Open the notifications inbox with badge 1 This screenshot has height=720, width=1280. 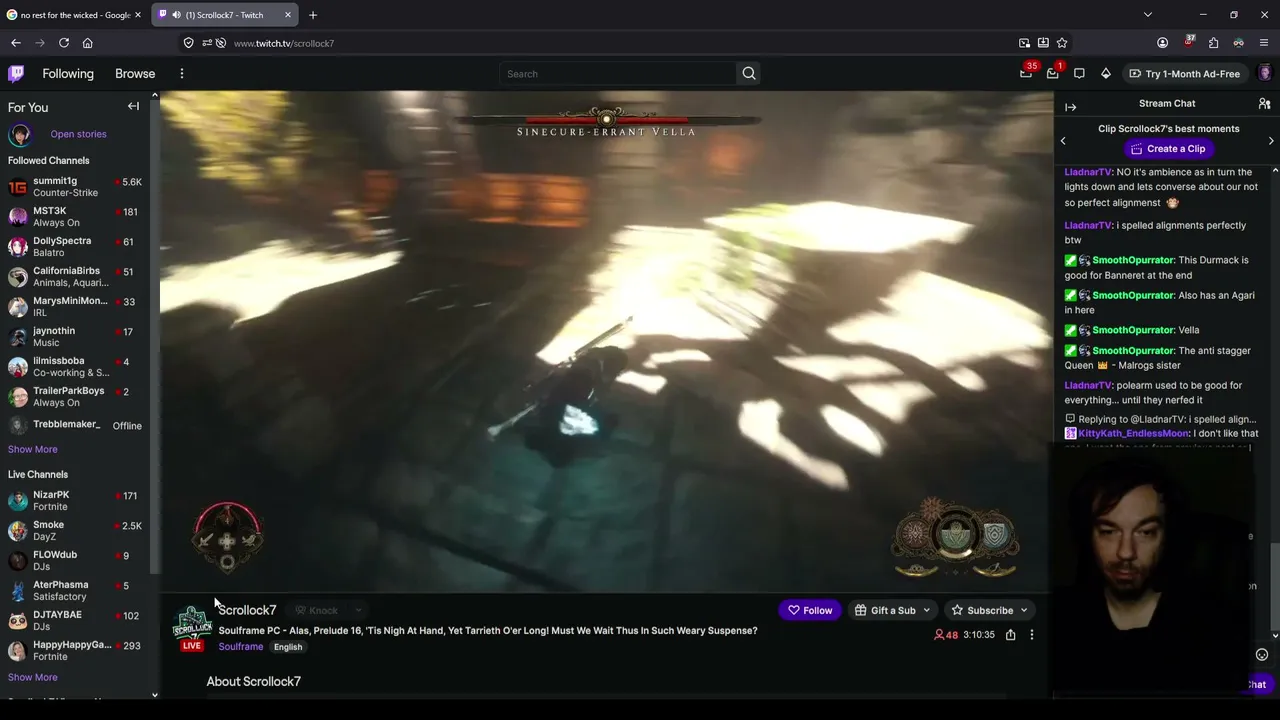tap(1053, 73)
